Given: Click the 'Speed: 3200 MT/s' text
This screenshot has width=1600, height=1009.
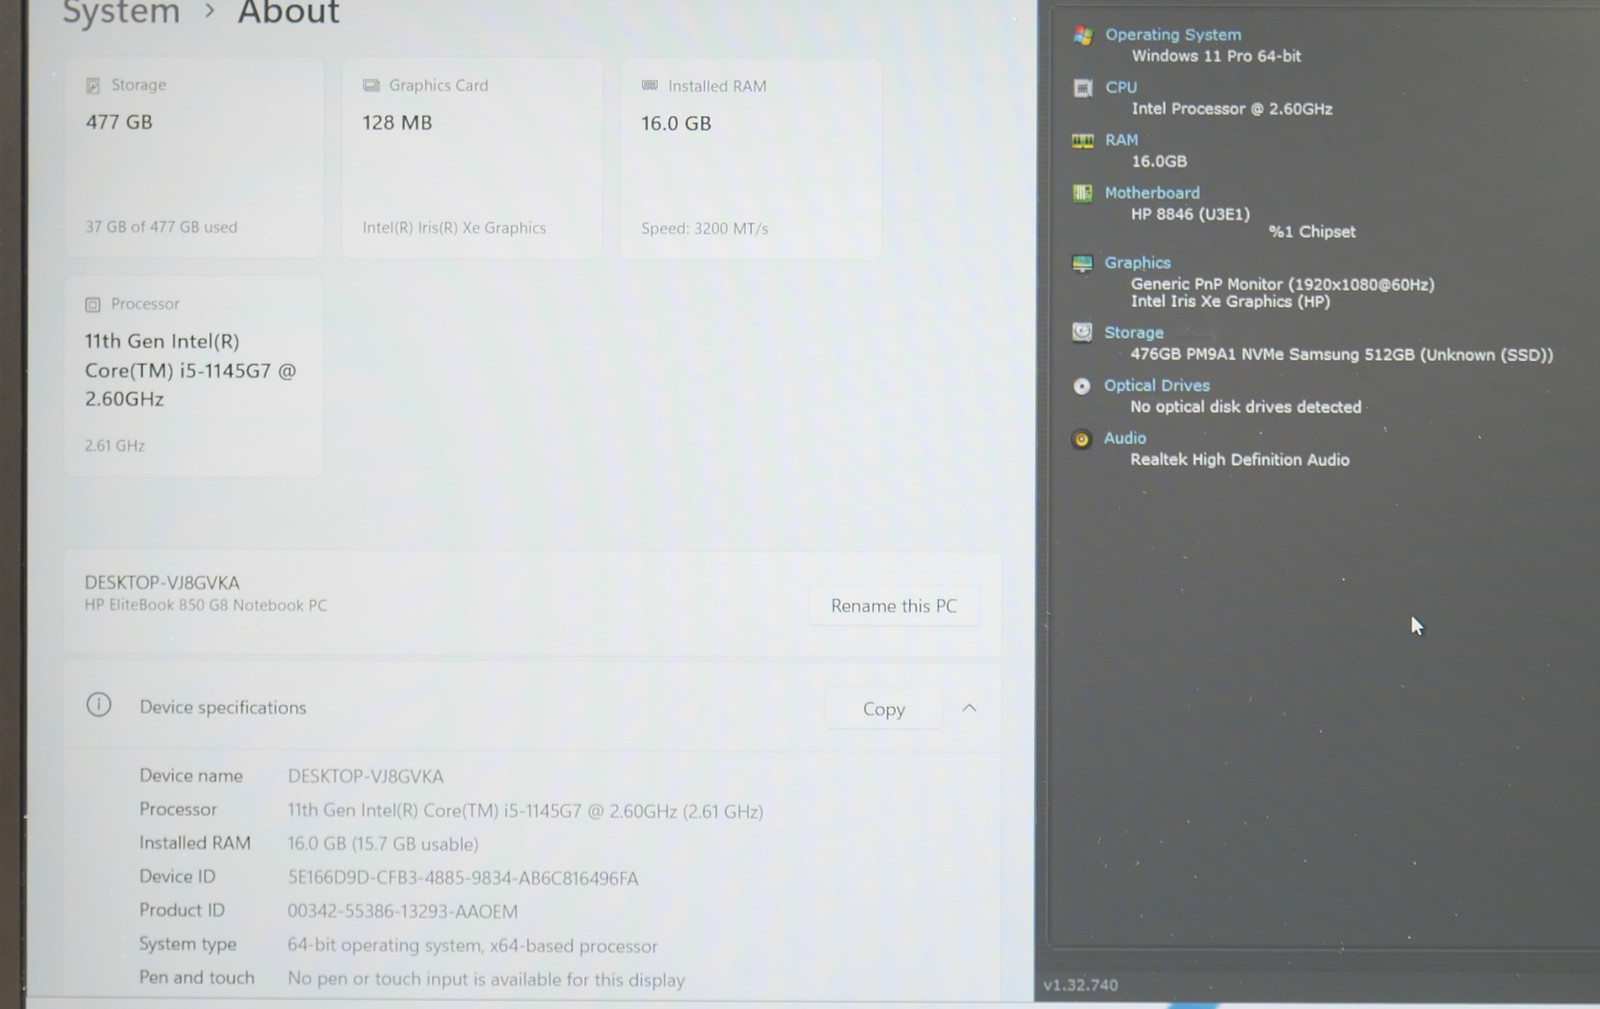Looking at the screenshot, I should [x=705, y=229].
